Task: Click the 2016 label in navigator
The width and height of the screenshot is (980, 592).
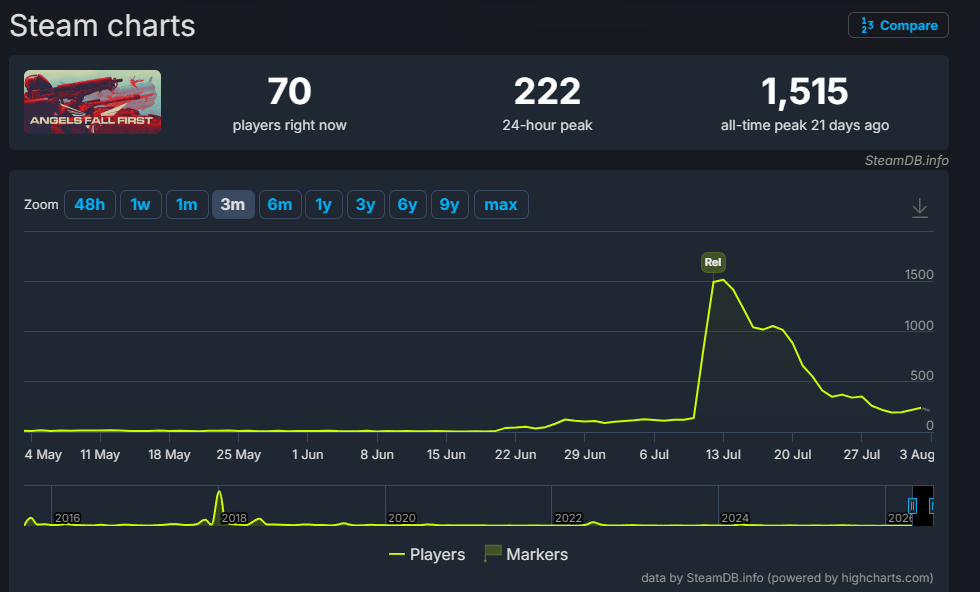Action: pyautogui.click(x=68, y=518)
